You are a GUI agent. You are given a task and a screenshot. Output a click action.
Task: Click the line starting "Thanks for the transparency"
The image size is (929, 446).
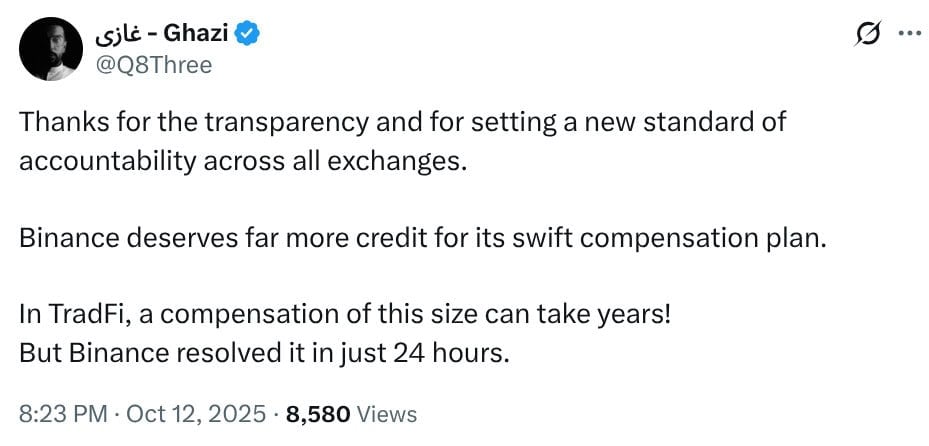point(402,123)
